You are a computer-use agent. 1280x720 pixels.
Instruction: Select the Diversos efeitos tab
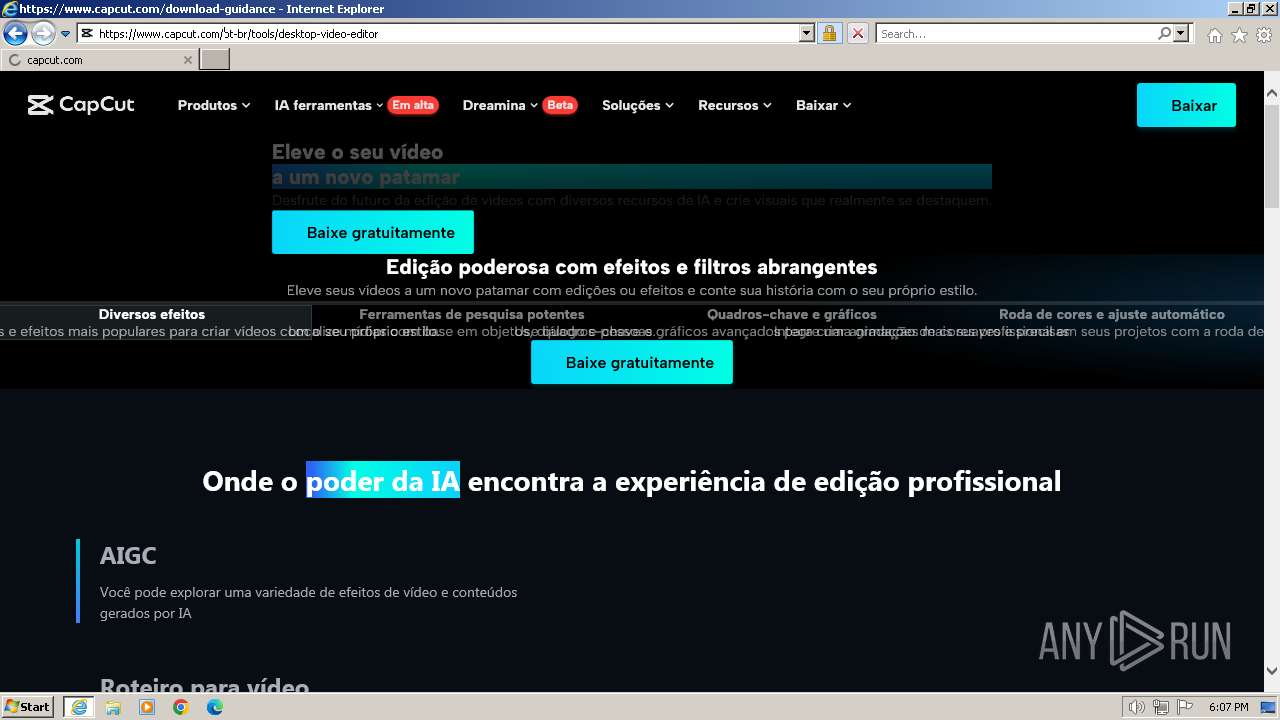point(152,314)
